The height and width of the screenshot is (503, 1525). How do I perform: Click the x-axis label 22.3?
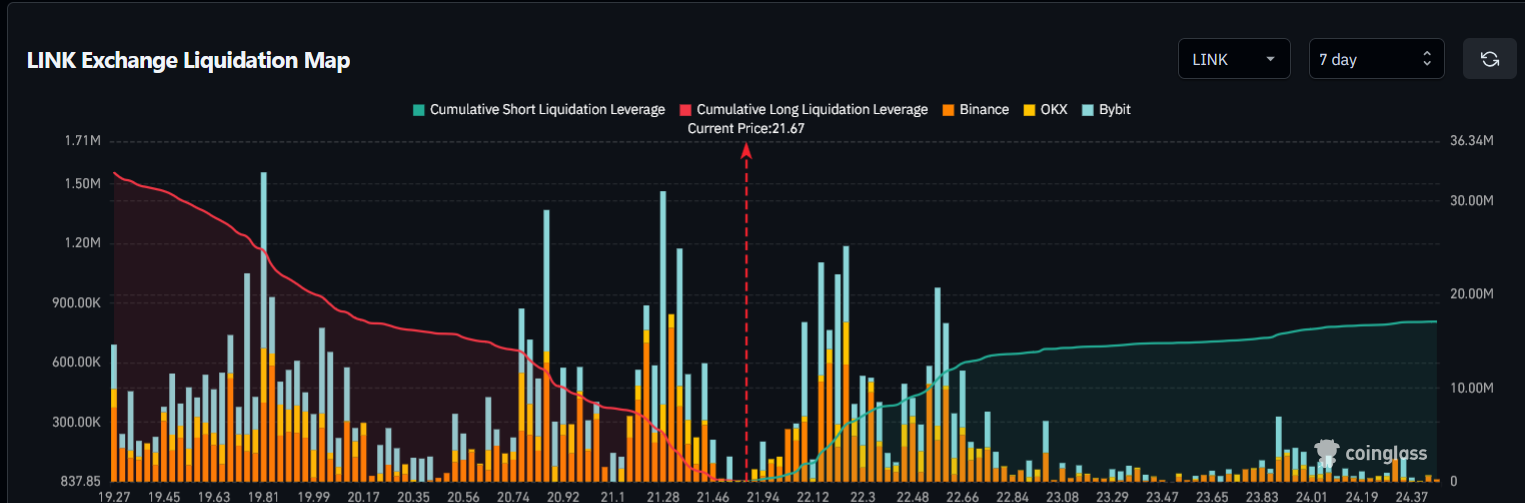862,496
